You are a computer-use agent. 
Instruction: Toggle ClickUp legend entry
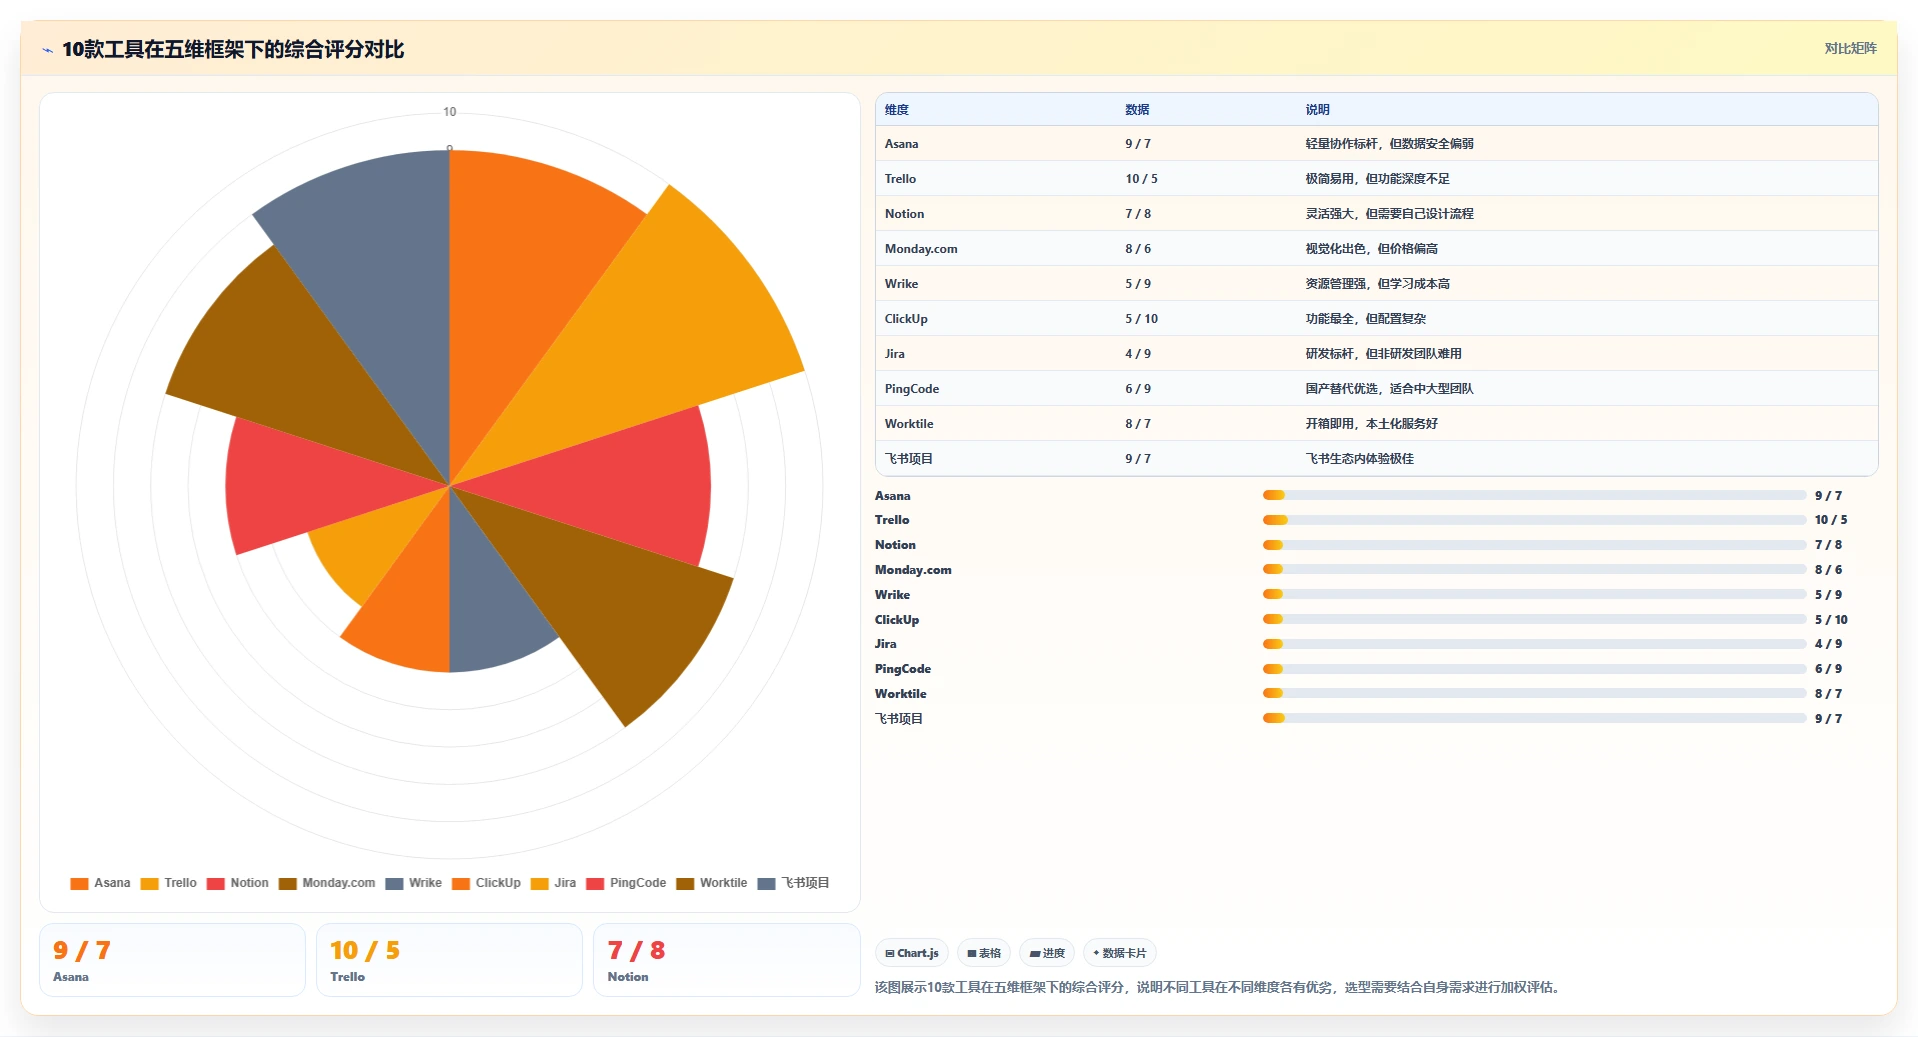tap(486, 883)
